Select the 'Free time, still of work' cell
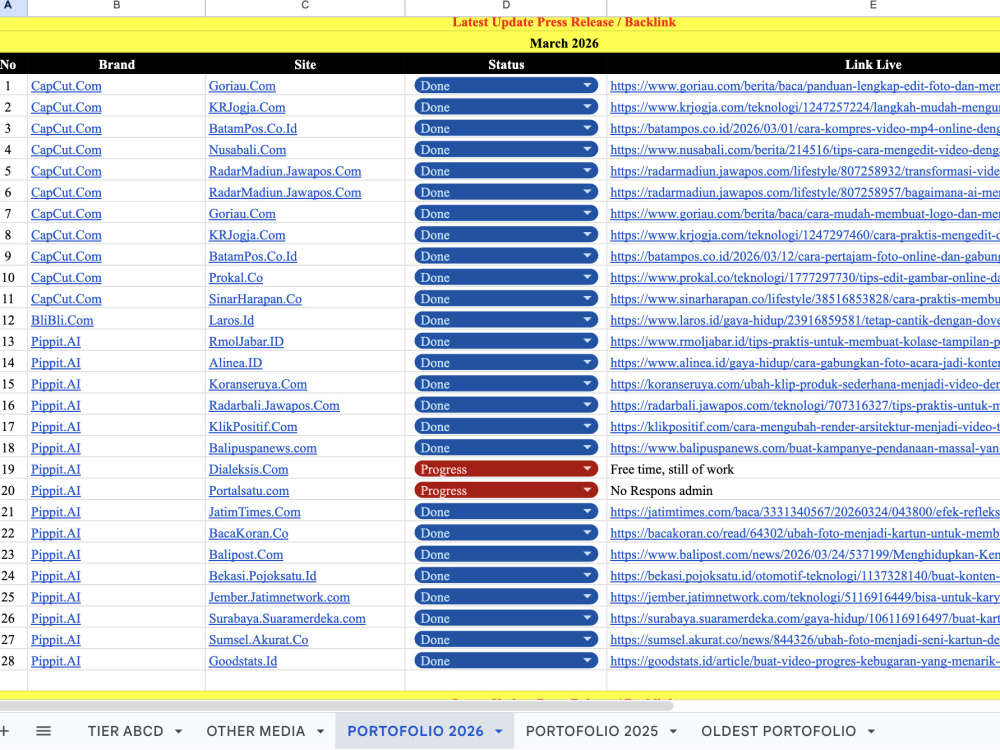This screenshot has width=1000, height=750. 804,469
